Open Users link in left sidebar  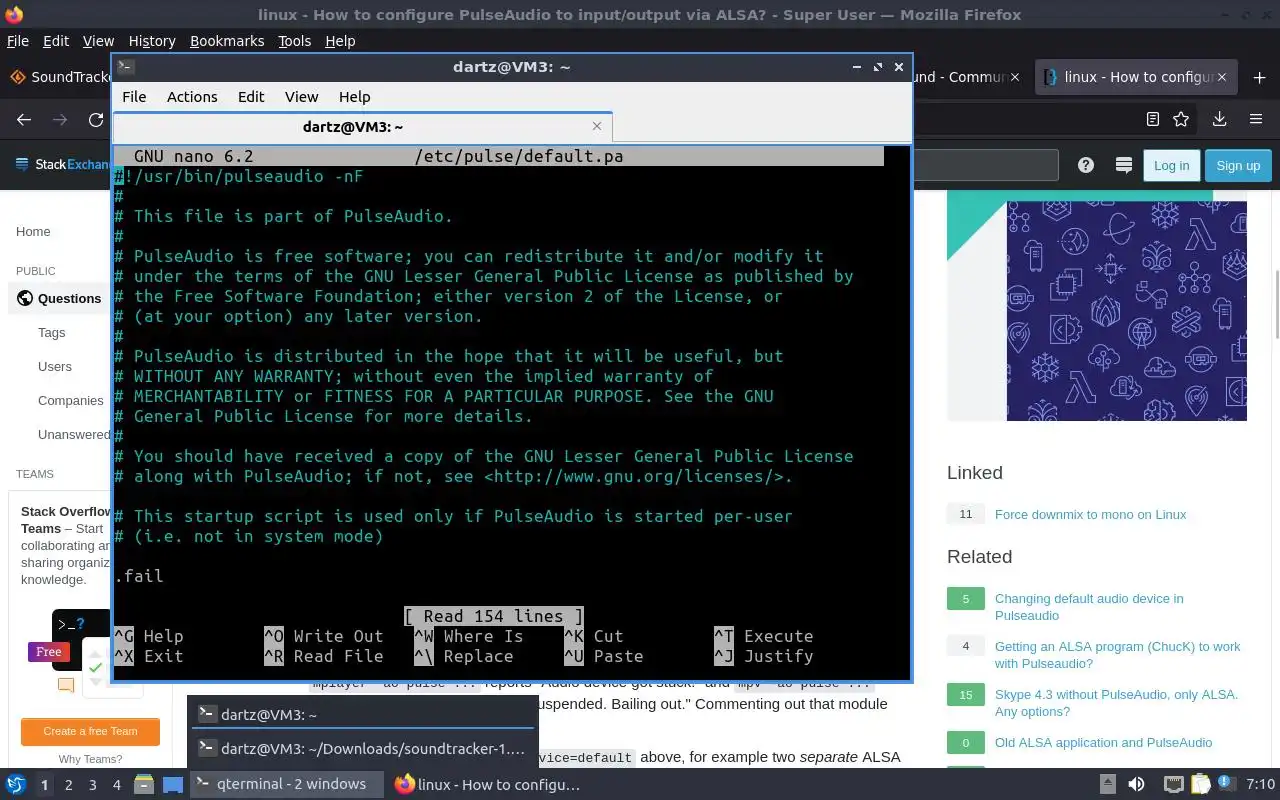point(55,366)
